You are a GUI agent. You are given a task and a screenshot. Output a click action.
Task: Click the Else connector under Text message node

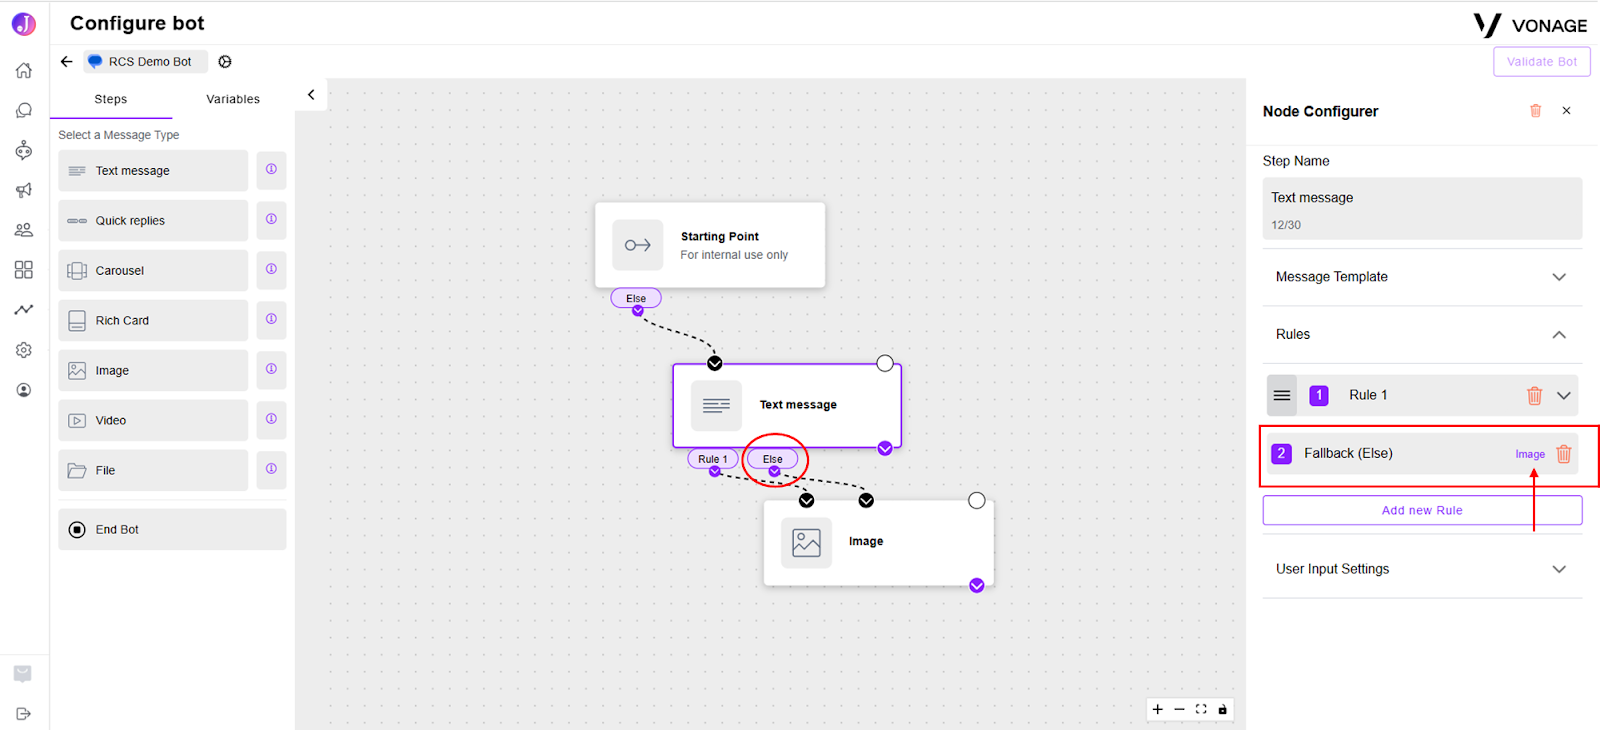[773, 459]
